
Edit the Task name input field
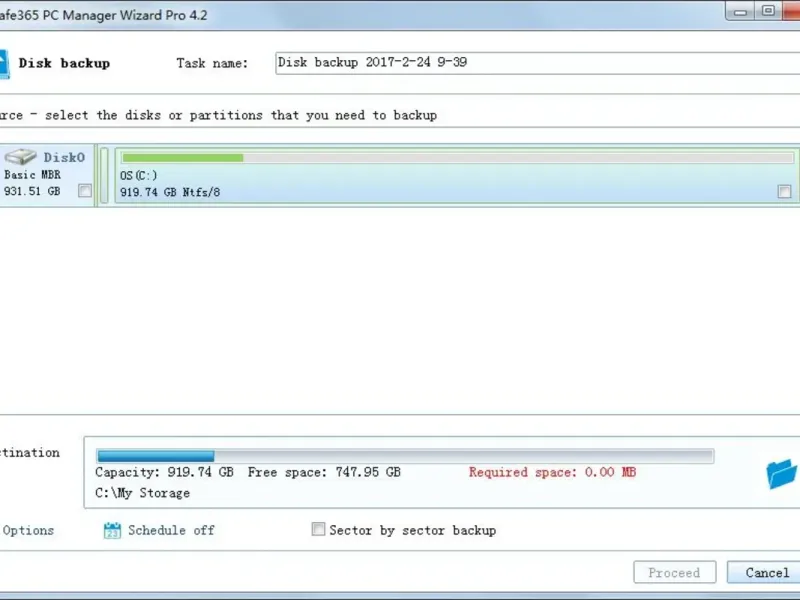(537, 63)
